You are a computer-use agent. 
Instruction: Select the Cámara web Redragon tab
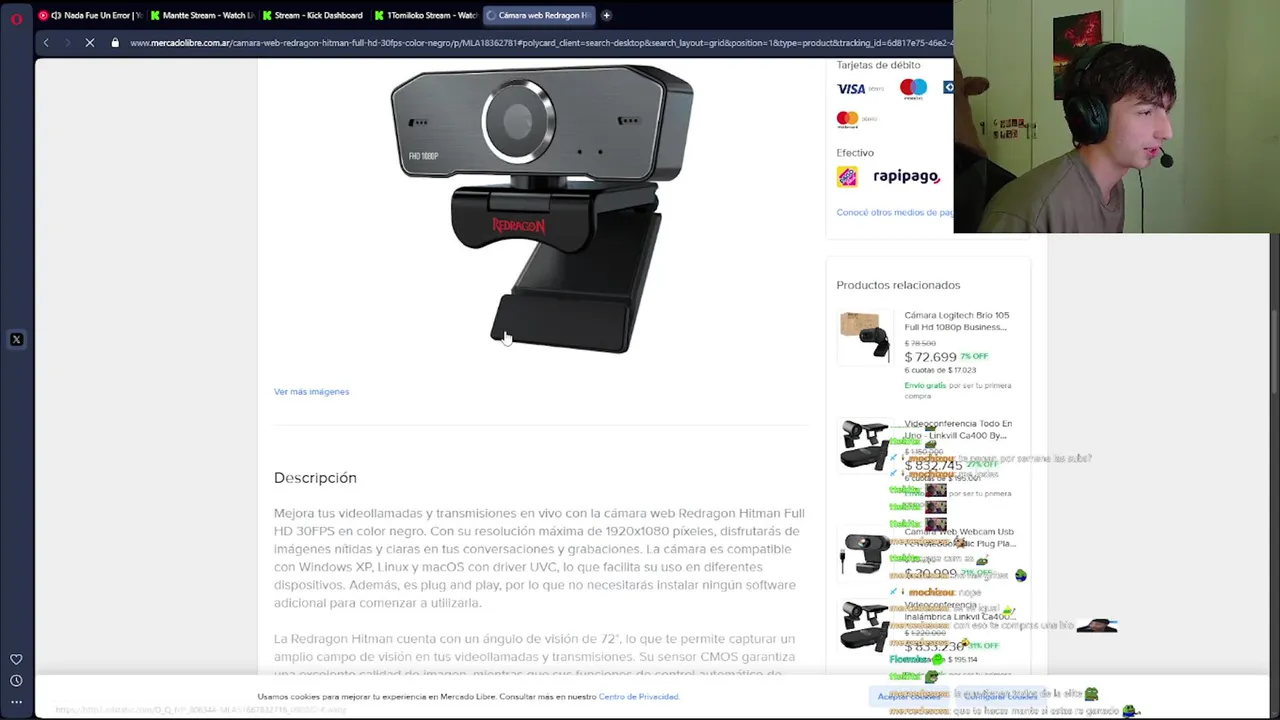pyautogui.click(x=538, y=15)
